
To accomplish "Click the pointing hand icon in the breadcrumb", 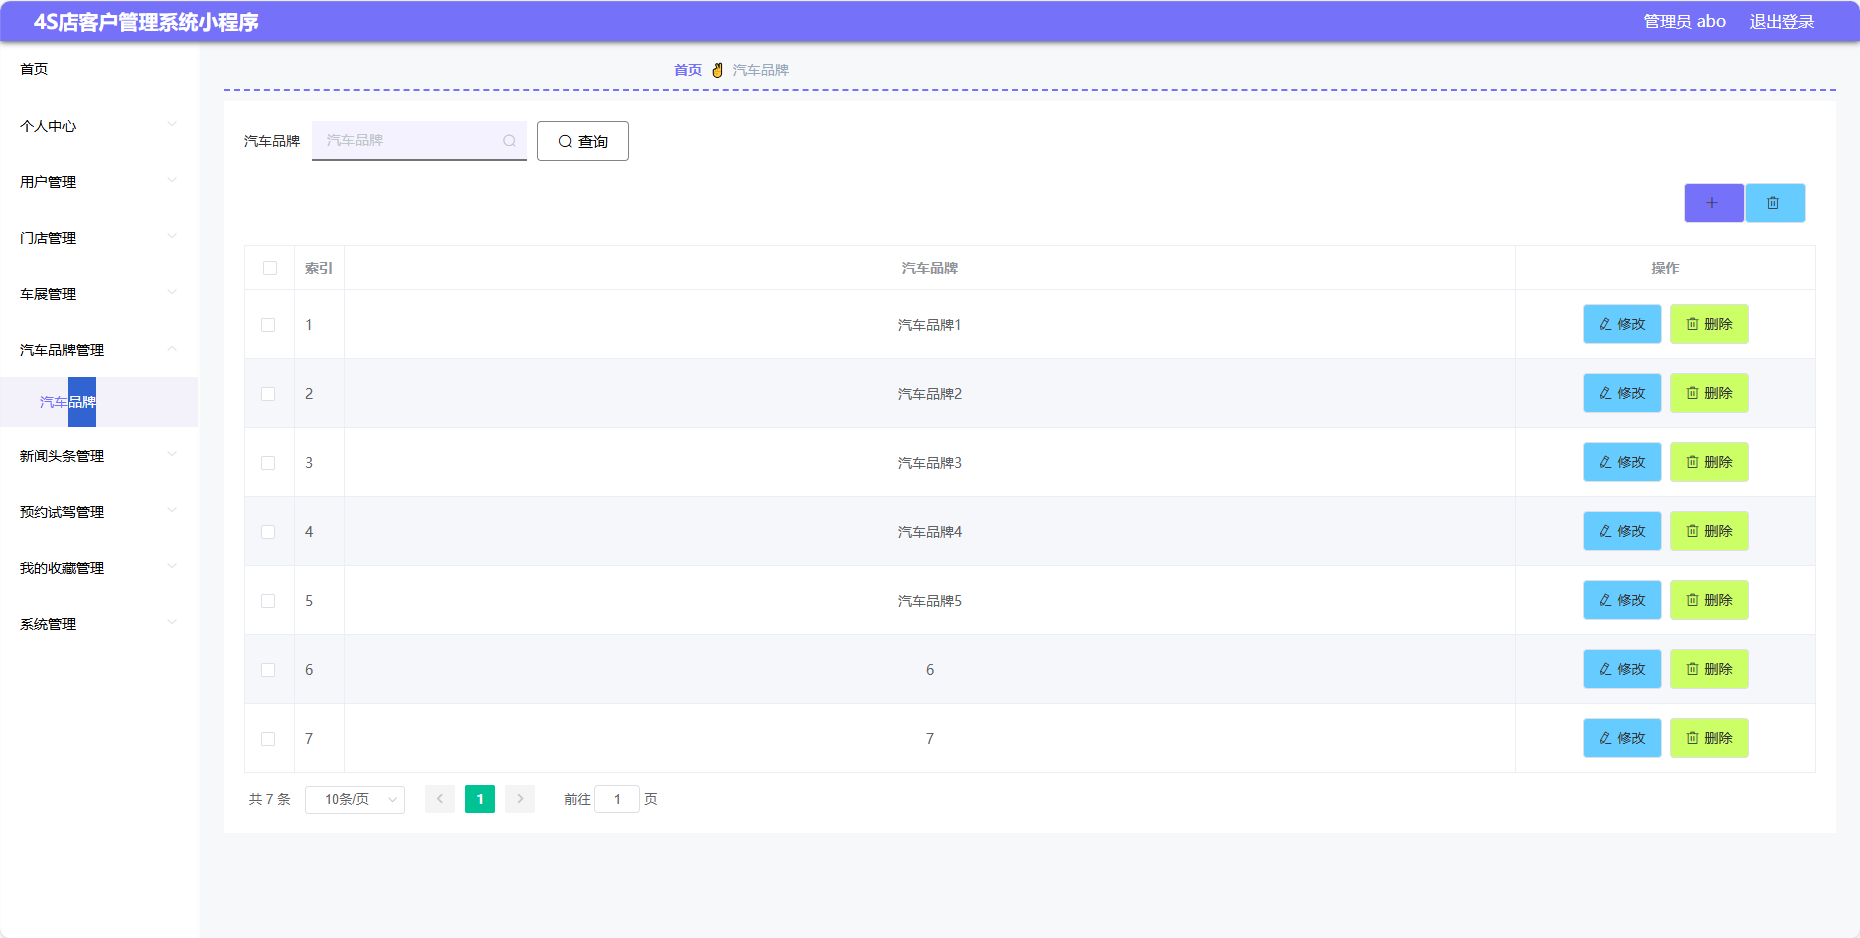I will [x=717, y=70].
